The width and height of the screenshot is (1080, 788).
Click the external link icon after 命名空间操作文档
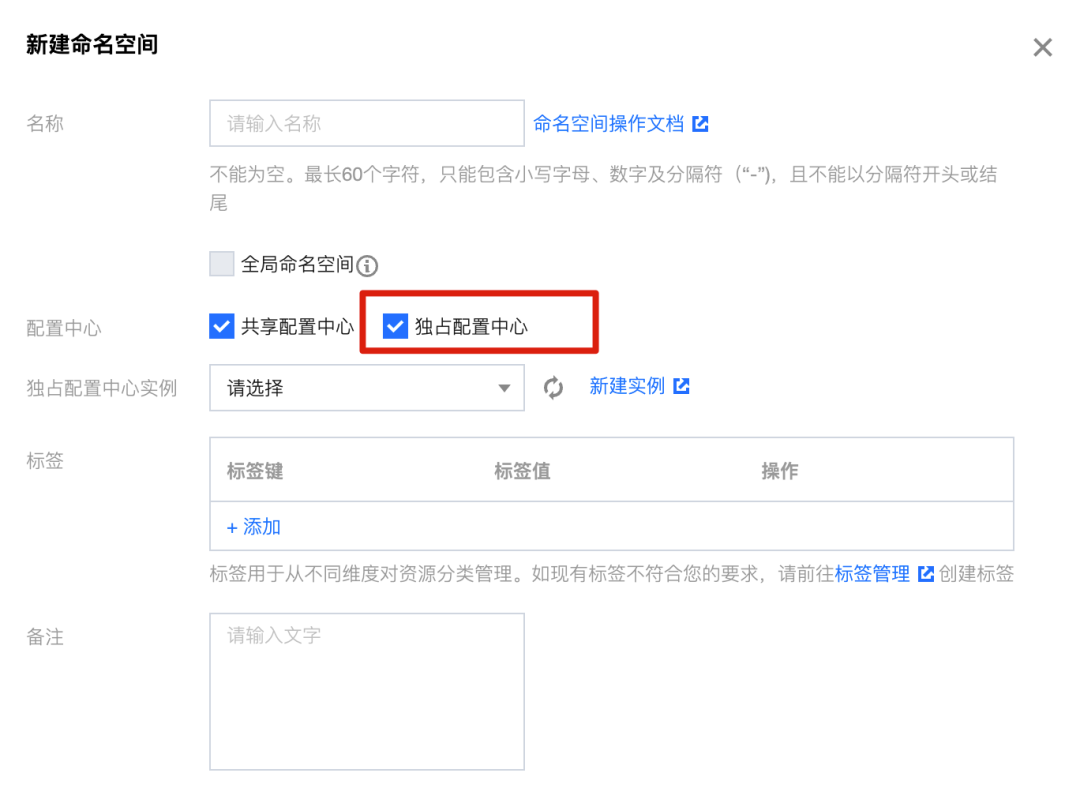coord(700,124)
